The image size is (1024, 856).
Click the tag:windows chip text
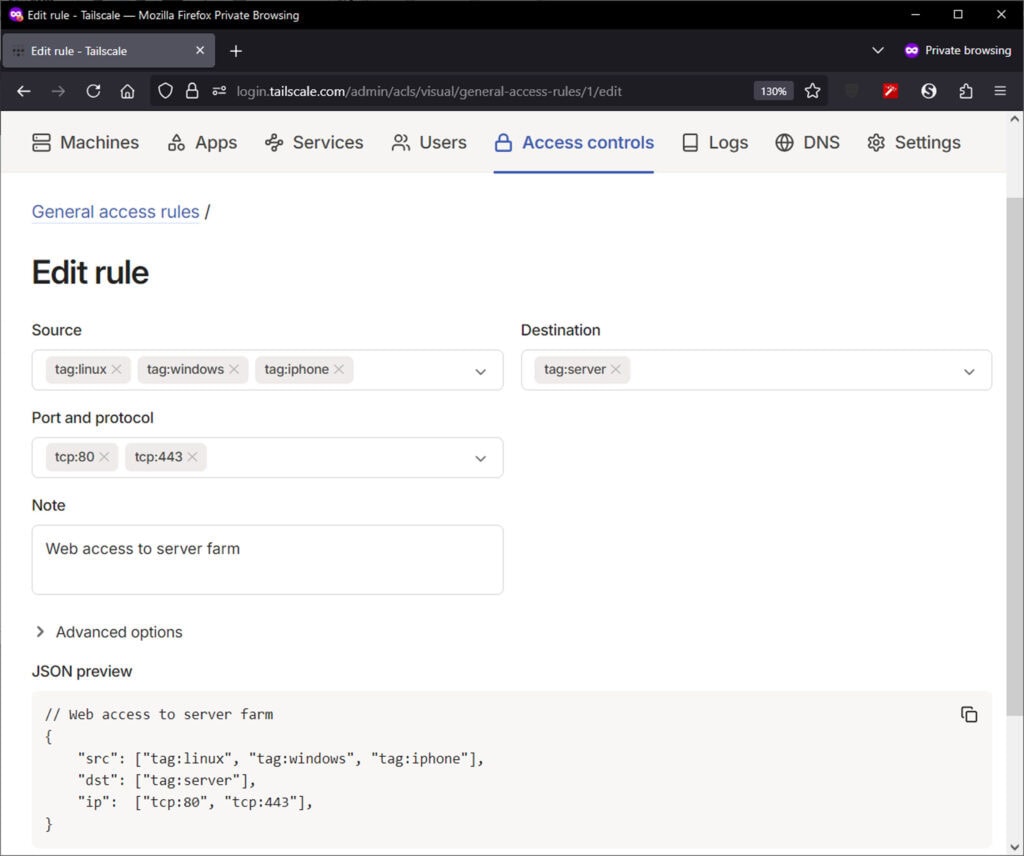coord(185,369)
